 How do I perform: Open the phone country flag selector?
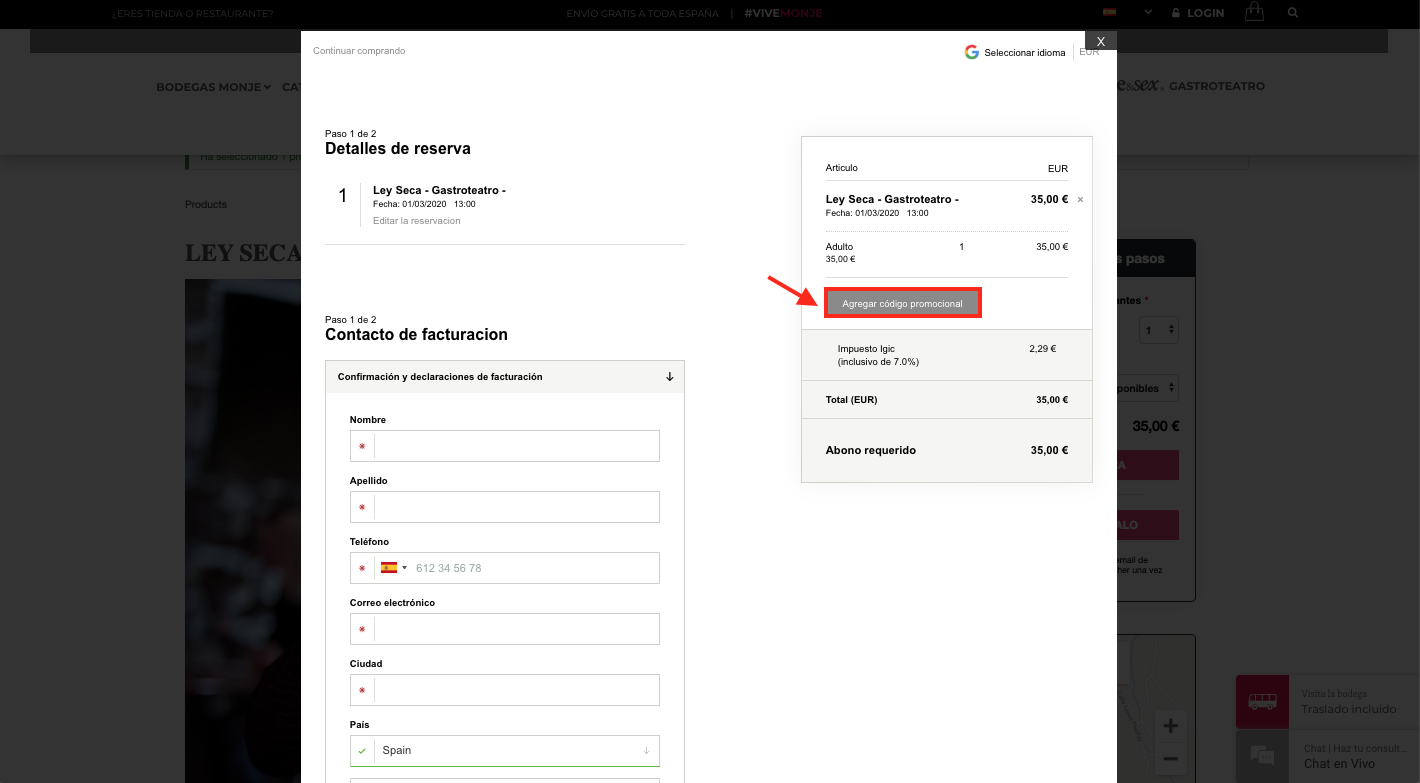(394, 568)
